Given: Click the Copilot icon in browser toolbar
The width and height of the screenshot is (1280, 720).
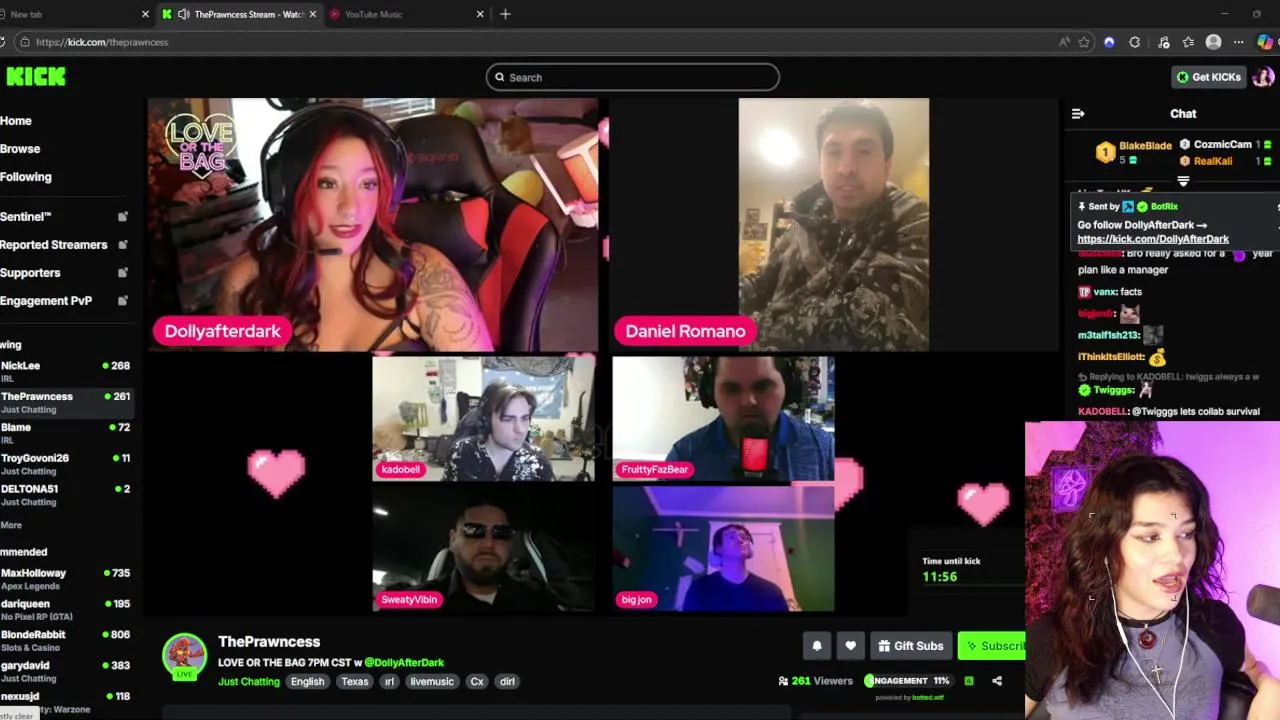Looking at the screenshot, I should 1265,42.
